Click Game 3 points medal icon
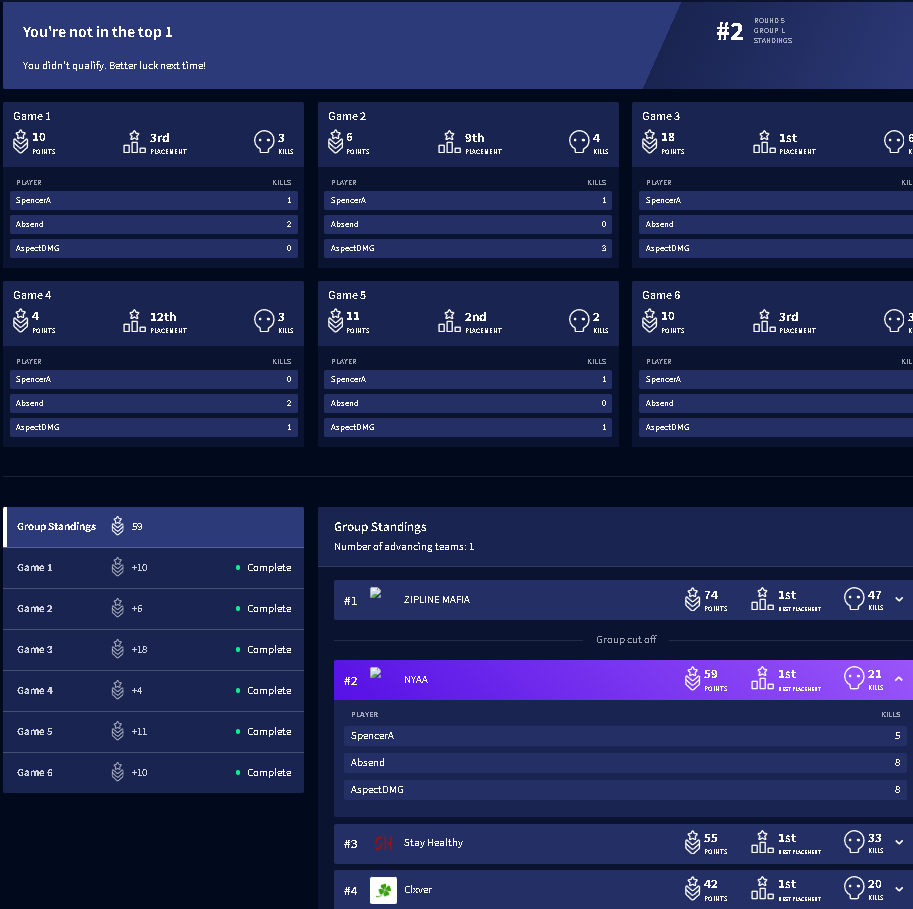Image resolution: width=913 pixels, height=909 pixels. point(650,142)
